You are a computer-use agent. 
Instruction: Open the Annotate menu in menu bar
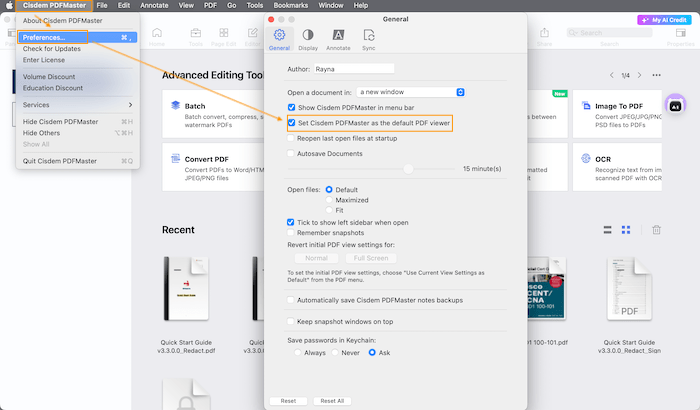click(x=154, y=5)
